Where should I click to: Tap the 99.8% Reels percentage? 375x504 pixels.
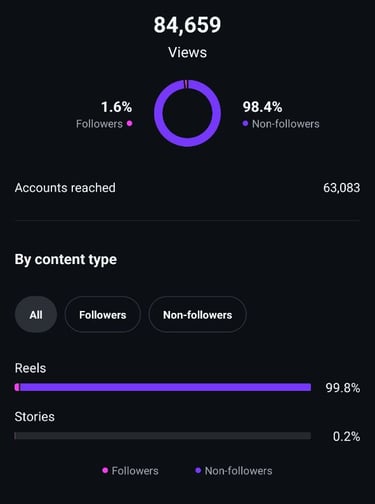point(343,388)
